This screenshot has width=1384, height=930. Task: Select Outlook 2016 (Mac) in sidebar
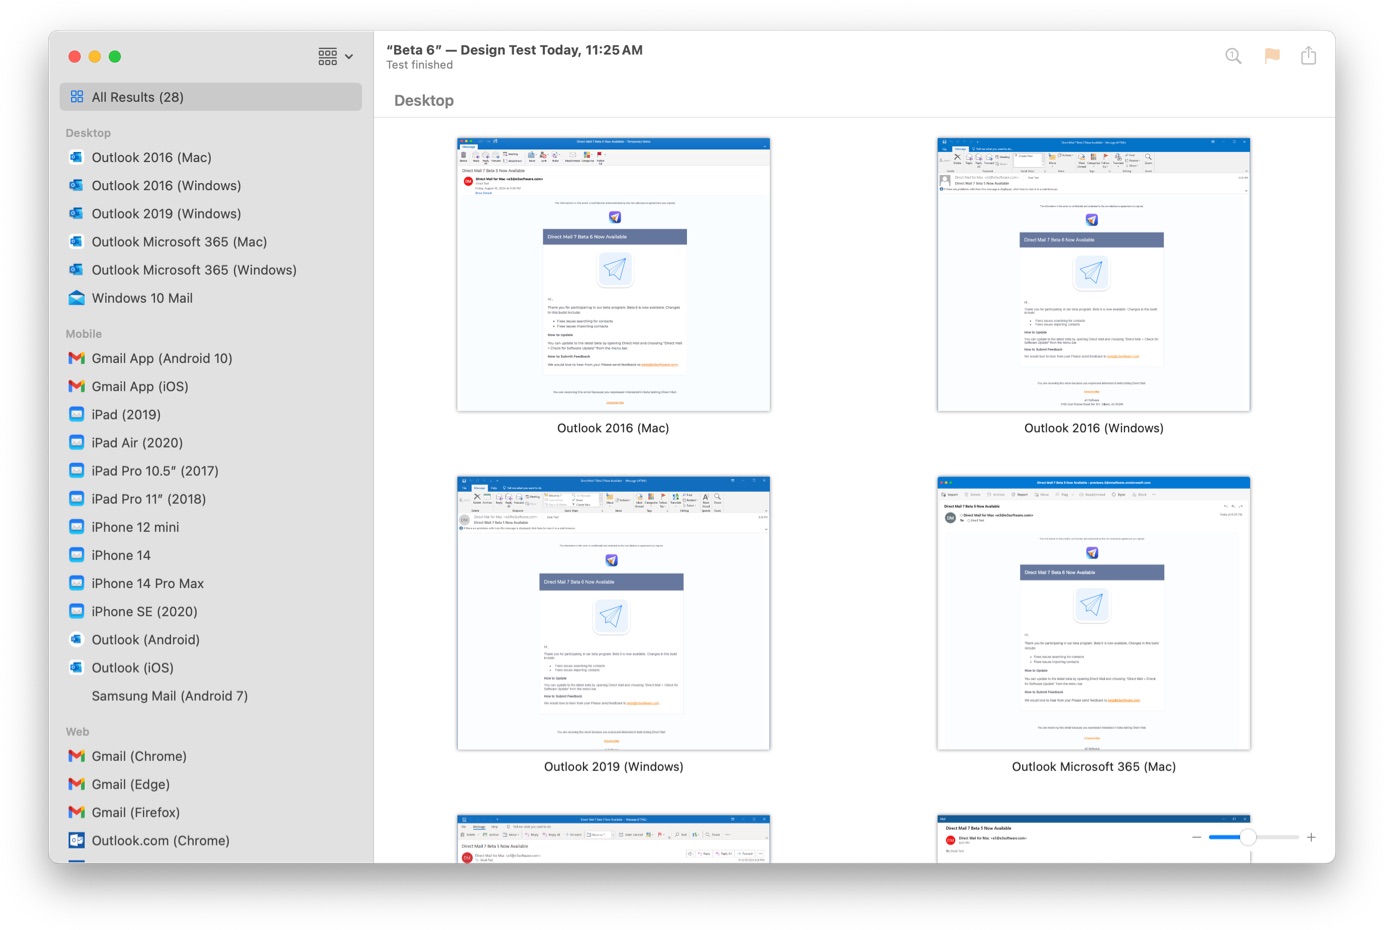coord(211,157)
